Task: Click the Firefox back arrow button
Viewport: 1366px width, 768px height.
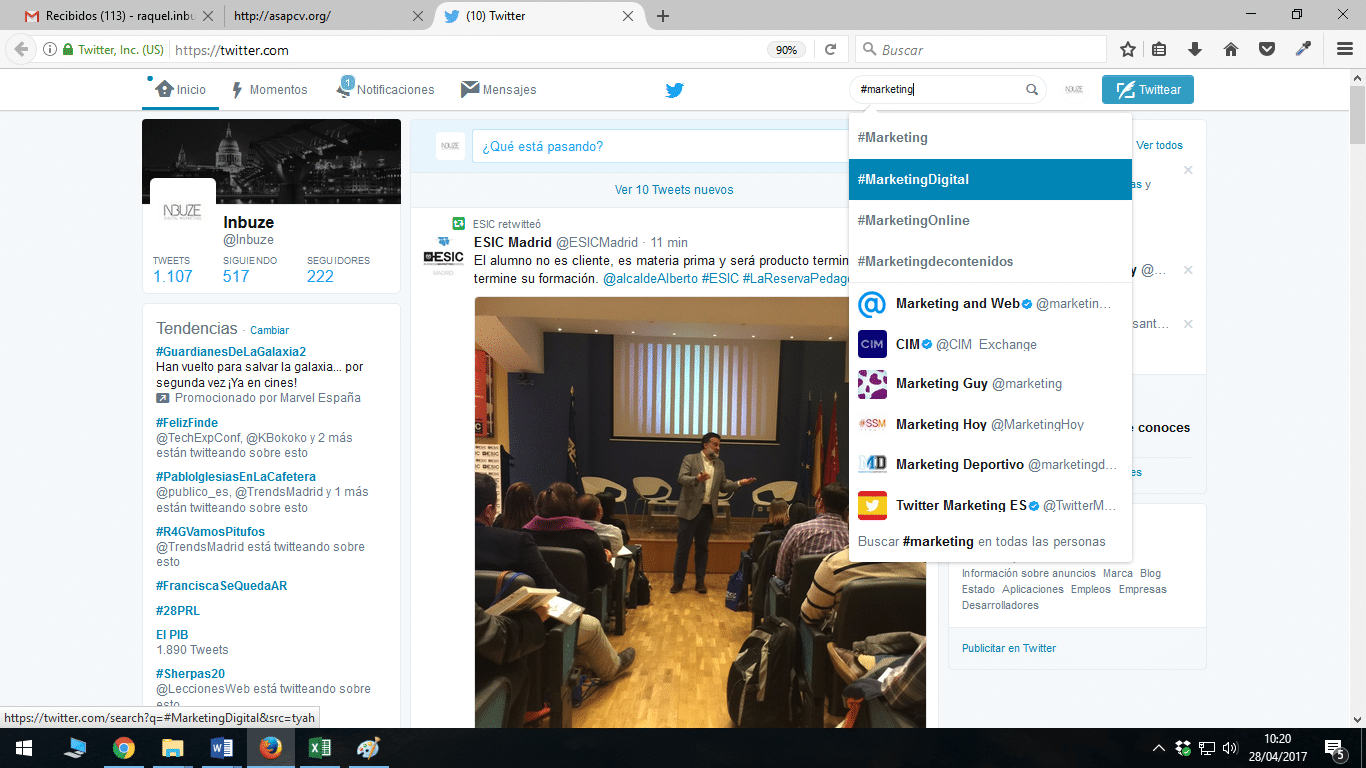Action: click(21, 49)
